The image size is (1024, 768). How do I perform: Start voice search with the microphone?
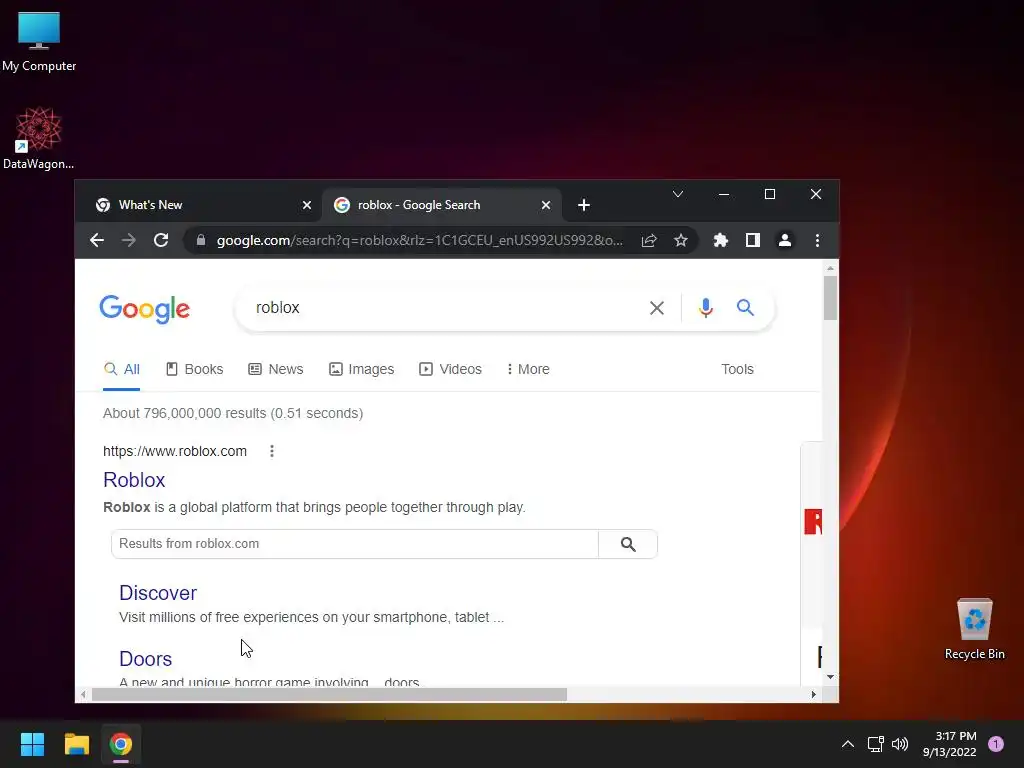705,308
